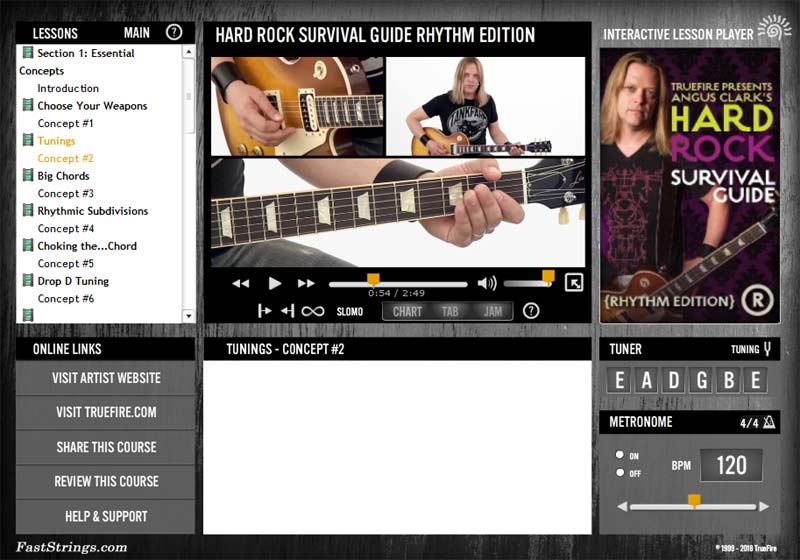
Task: Click SHARE THIS COURSE button
Action: (106, 447)
